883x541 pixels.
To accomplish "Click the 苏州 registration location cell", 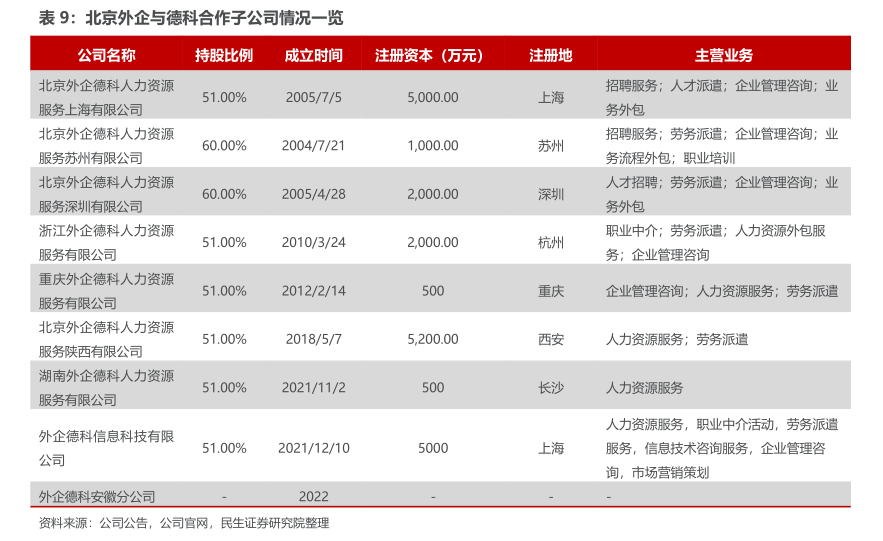I will click(550, 145).
